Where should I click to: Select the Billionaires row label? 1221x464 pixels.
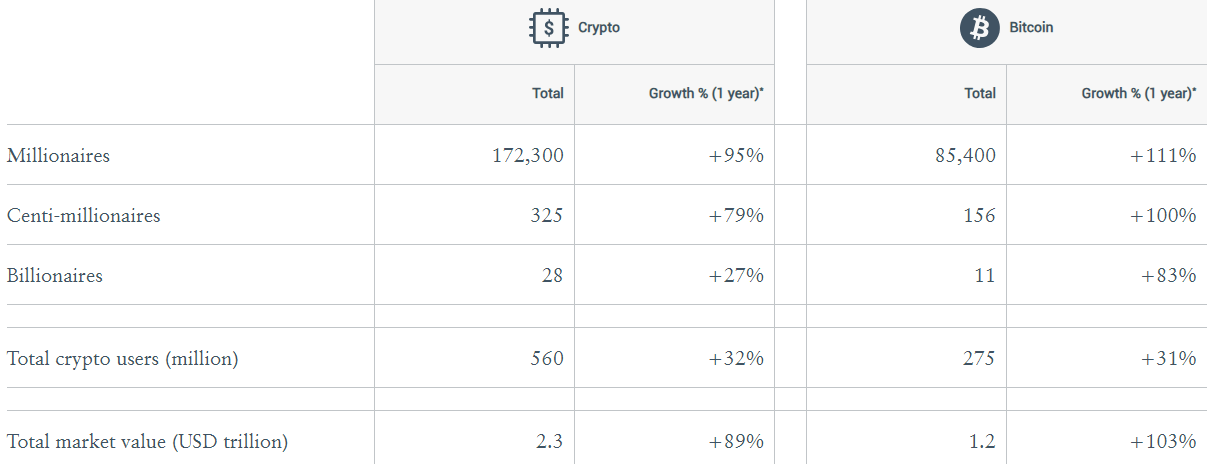click(55, 276)
